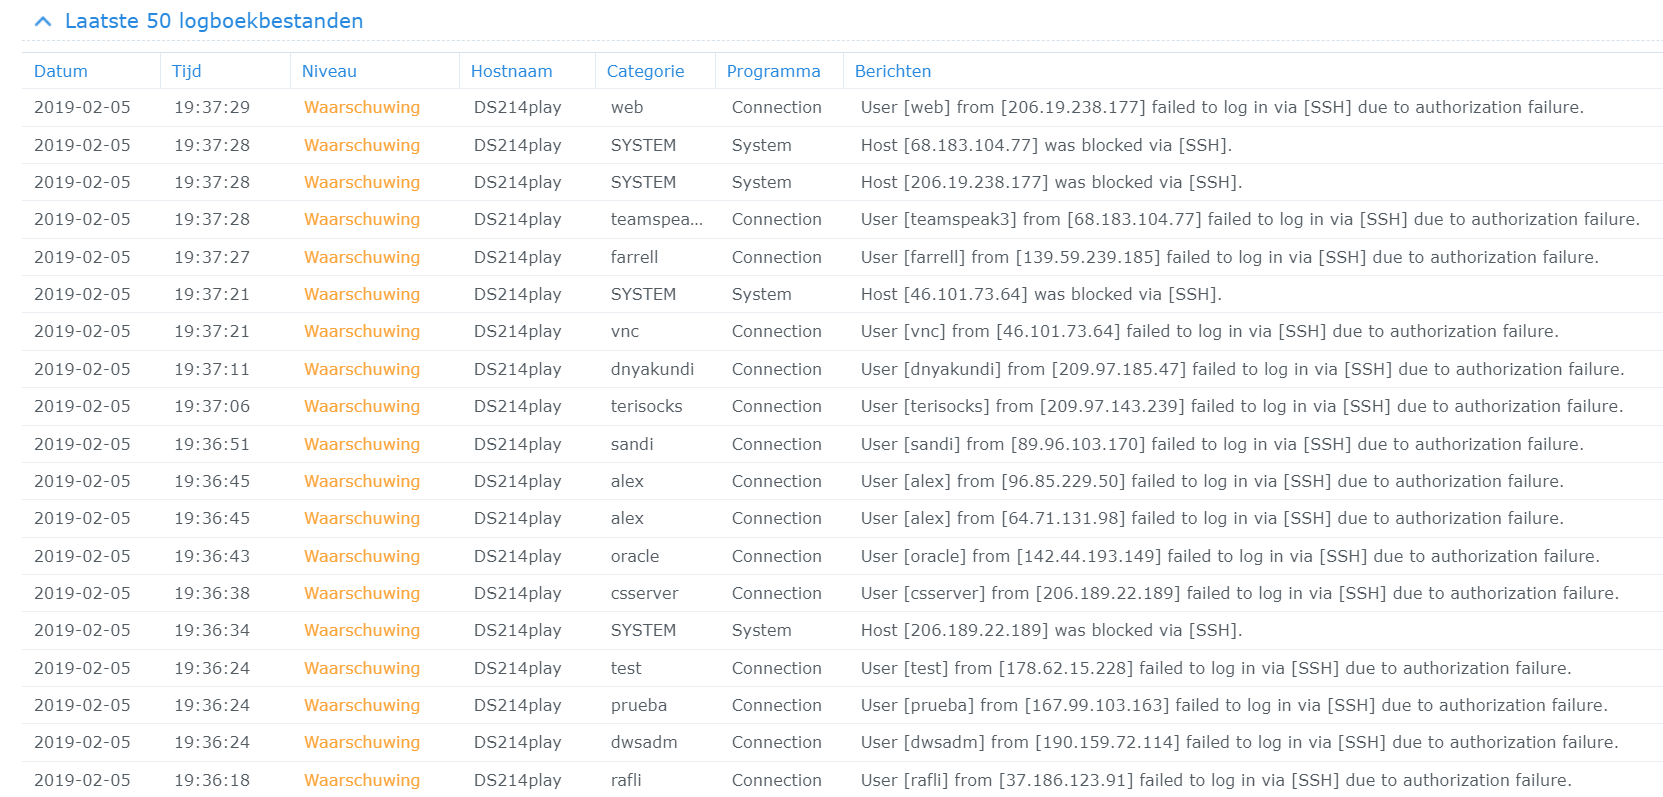Sort by the Categorie column header

click(x=645, y=71)
